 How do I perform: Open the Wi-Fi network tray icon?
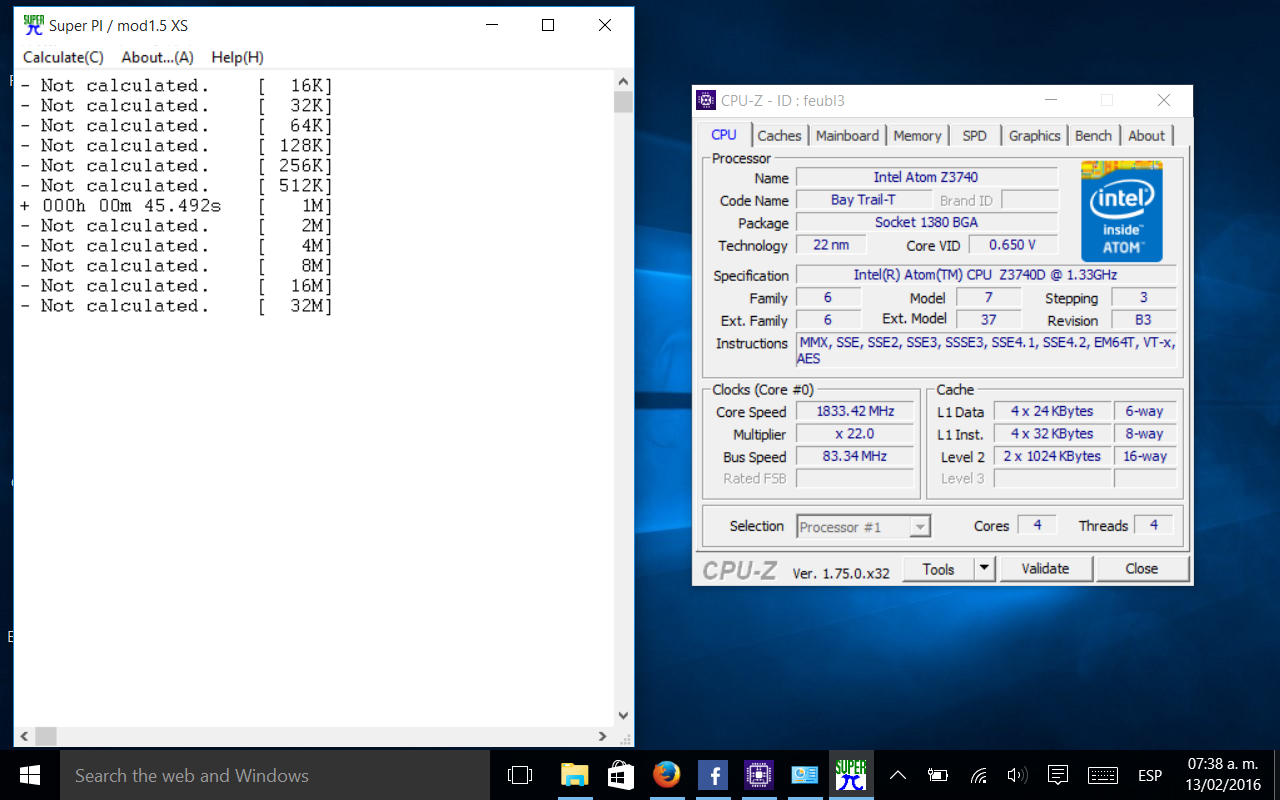979,775
